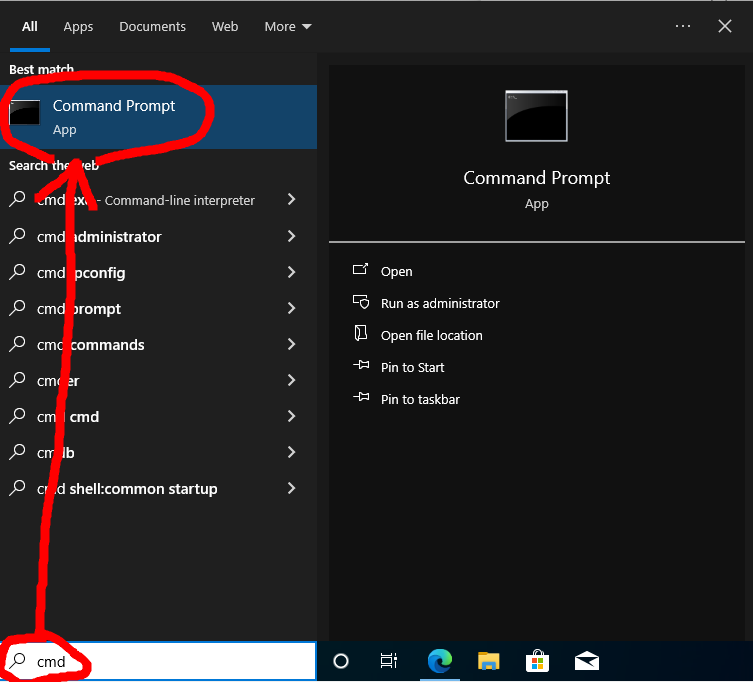Click the Pin to Start pin icon
The height and width of the screenshot is (682, 753).
pos(361,365)
